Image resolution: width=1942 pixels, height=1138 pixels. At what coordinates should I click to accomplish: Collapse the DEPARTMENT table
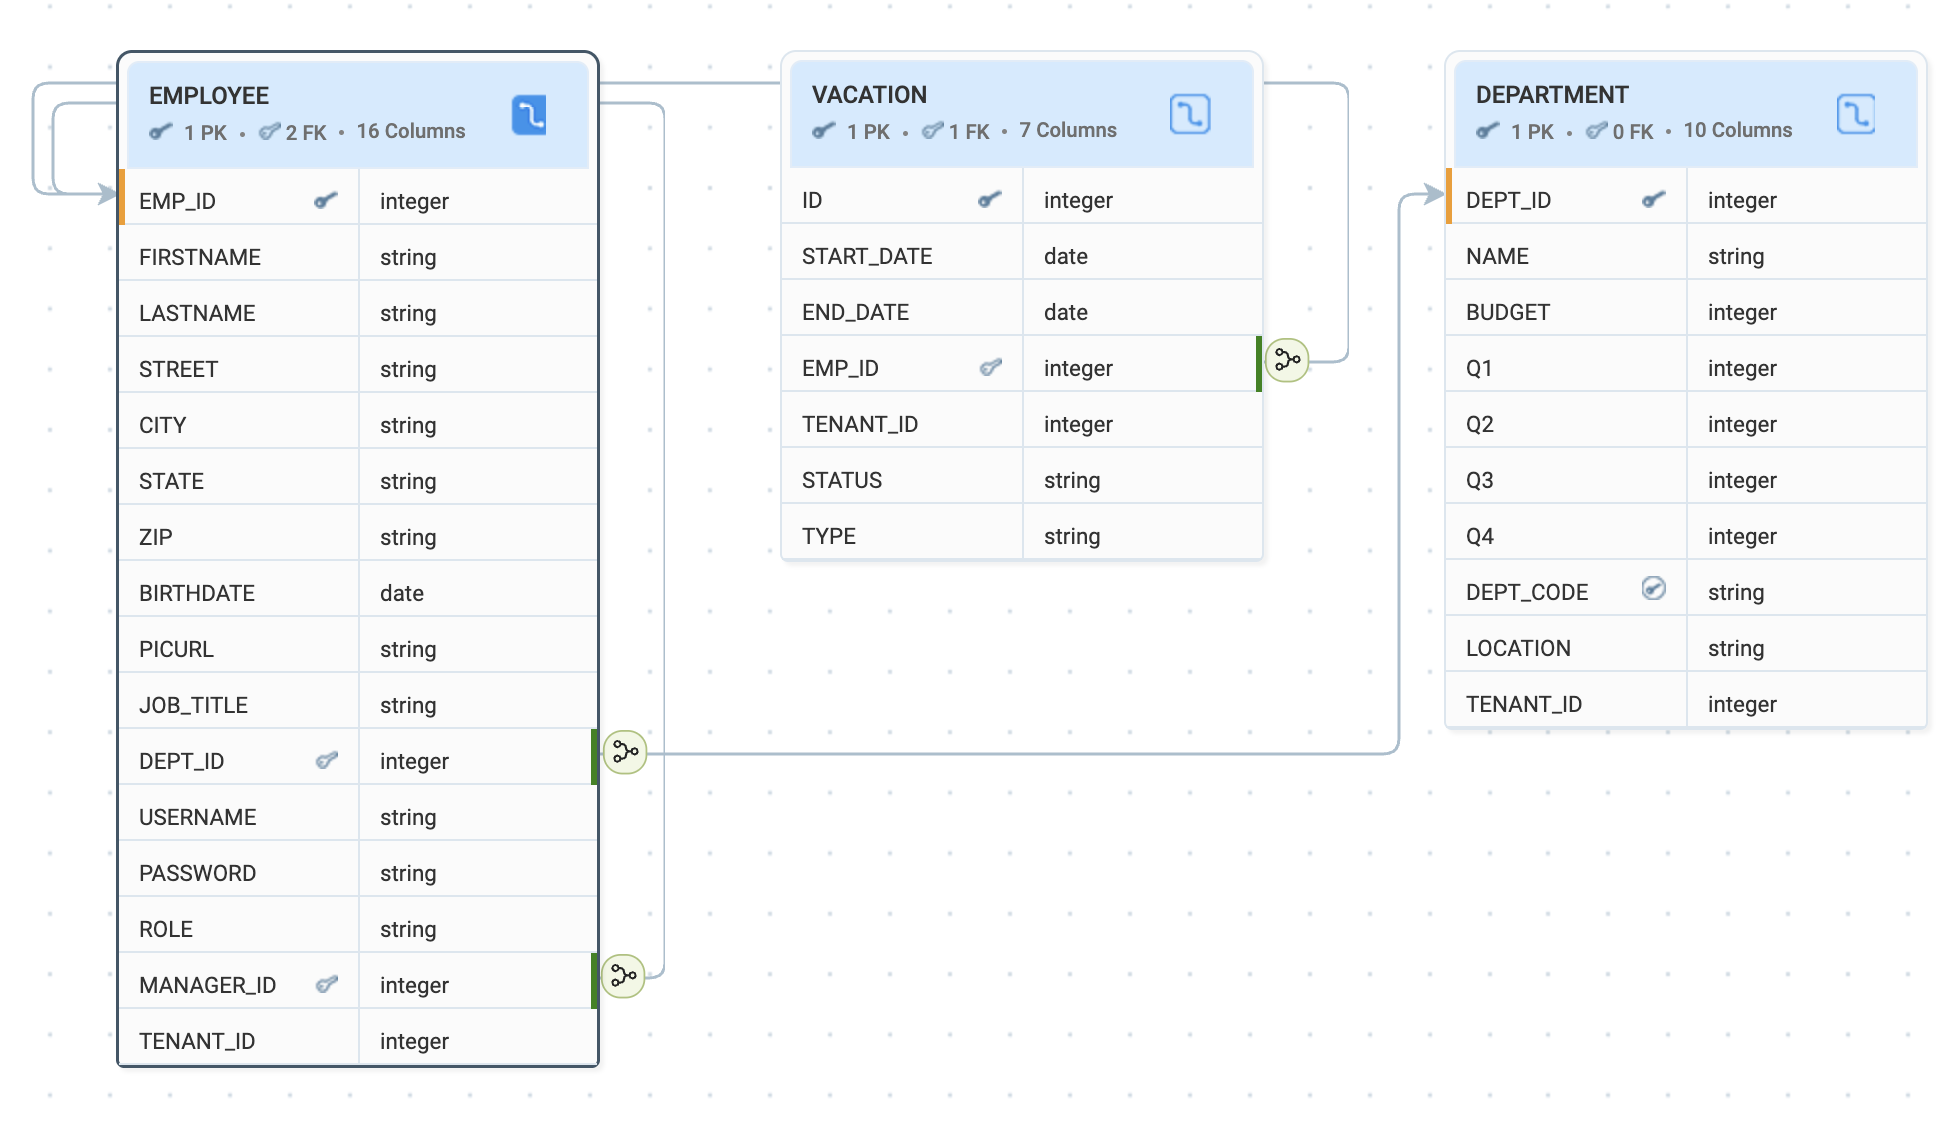point(1856,113)
